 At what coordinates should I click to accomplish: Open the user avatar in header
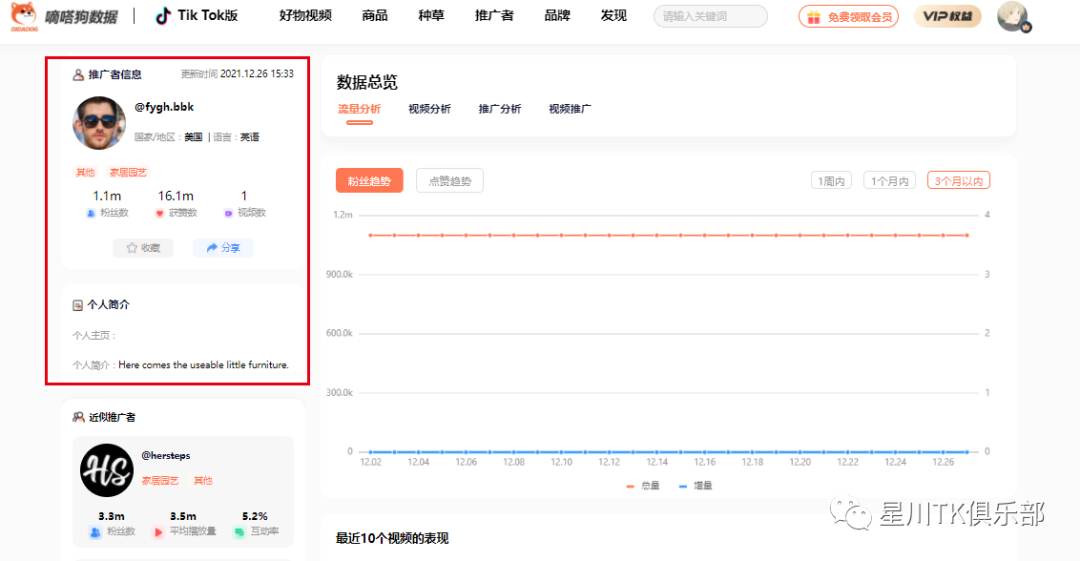click(1012, 17)
